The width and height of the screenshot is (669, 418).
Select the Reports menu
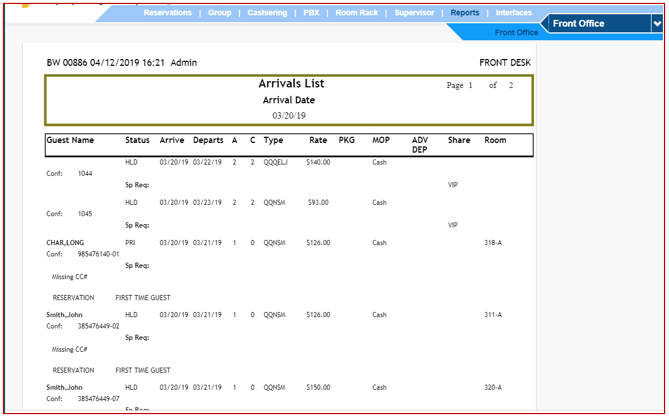(x=464, y=13)
